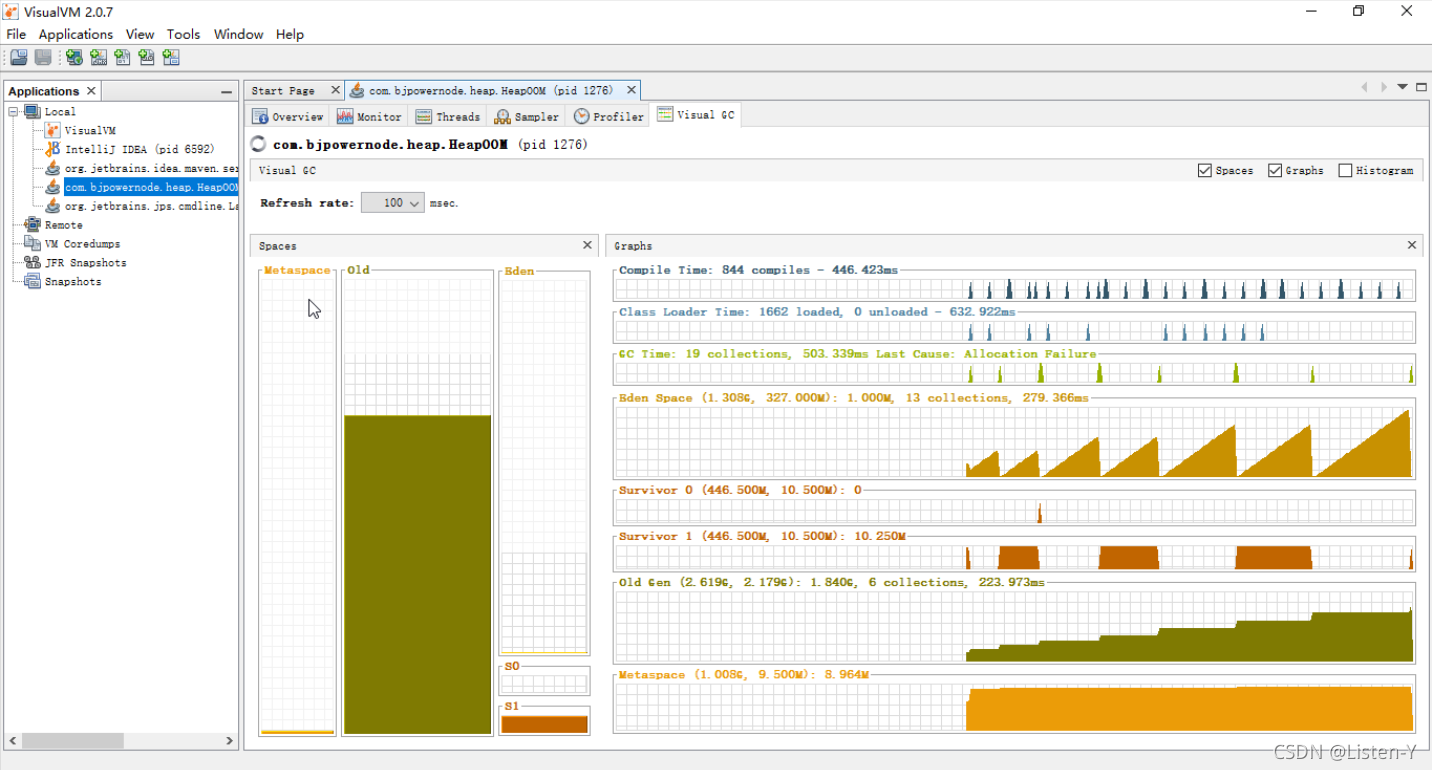The height and width of the screenshot is (770, 1432).
Task: Uncheck the Spaces checkbox
Action: tap(1204, 171)
